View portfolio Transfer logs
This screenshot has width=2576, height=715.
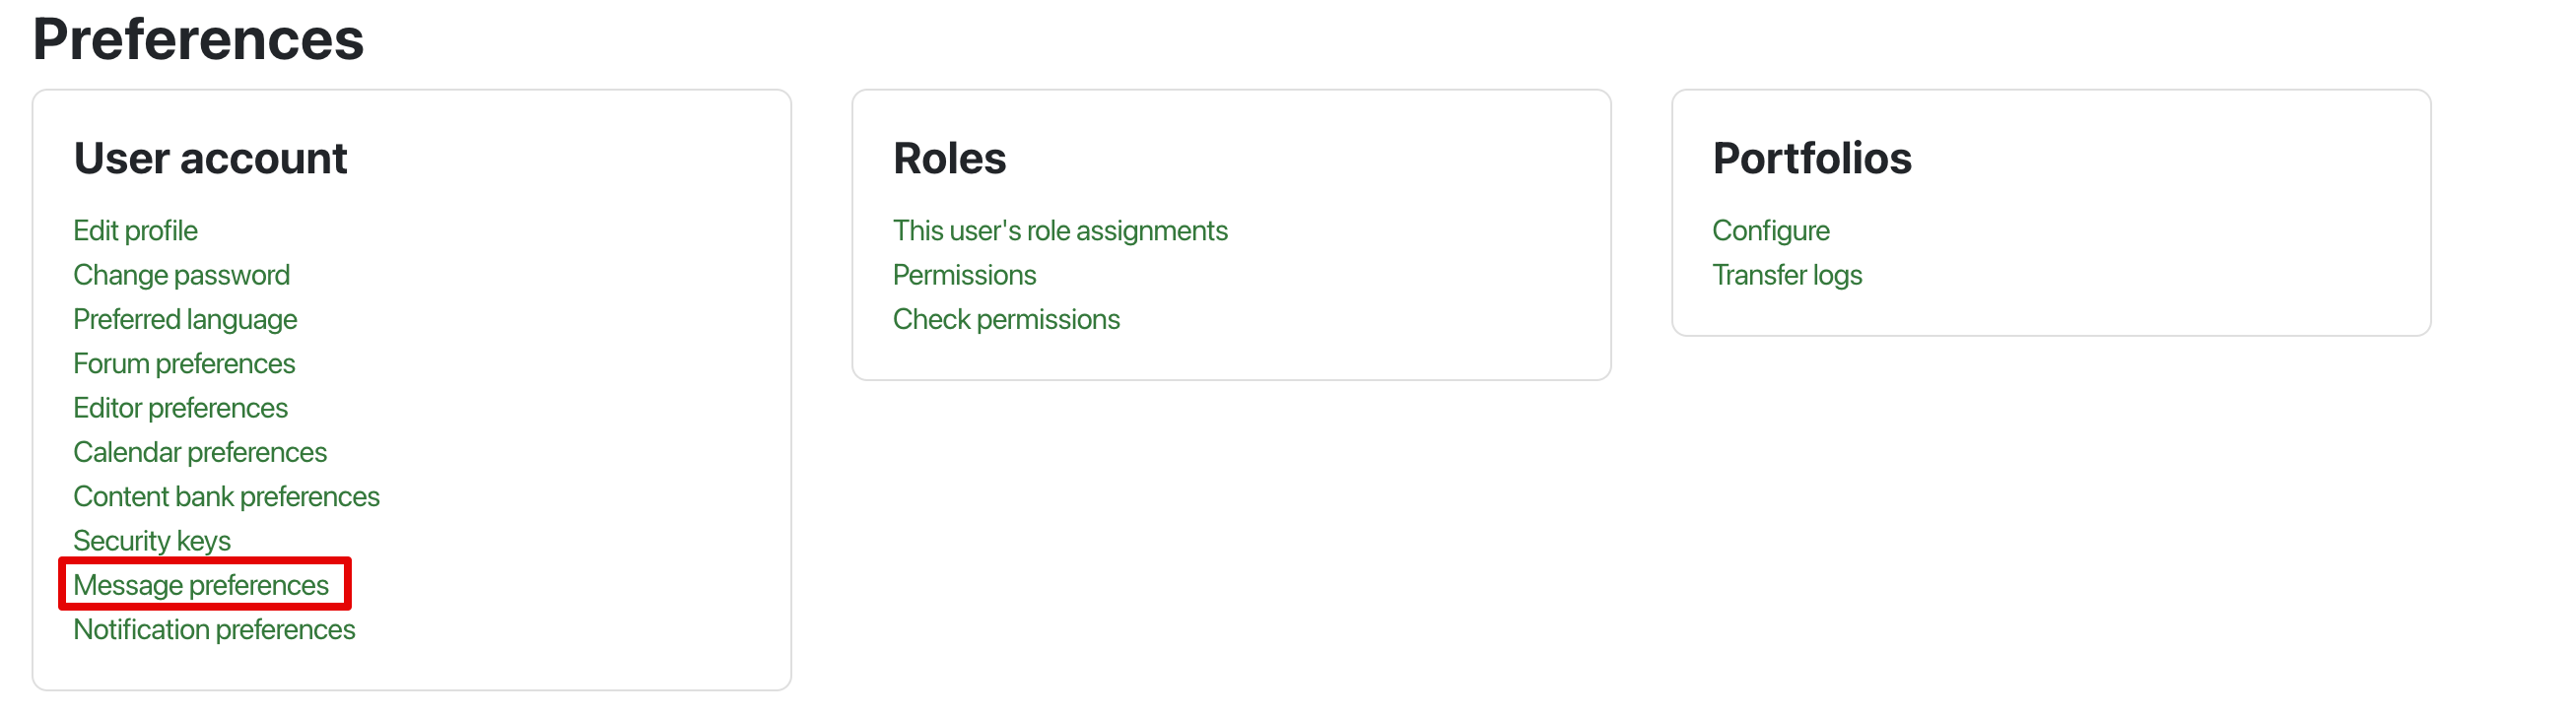point(1787,275)
